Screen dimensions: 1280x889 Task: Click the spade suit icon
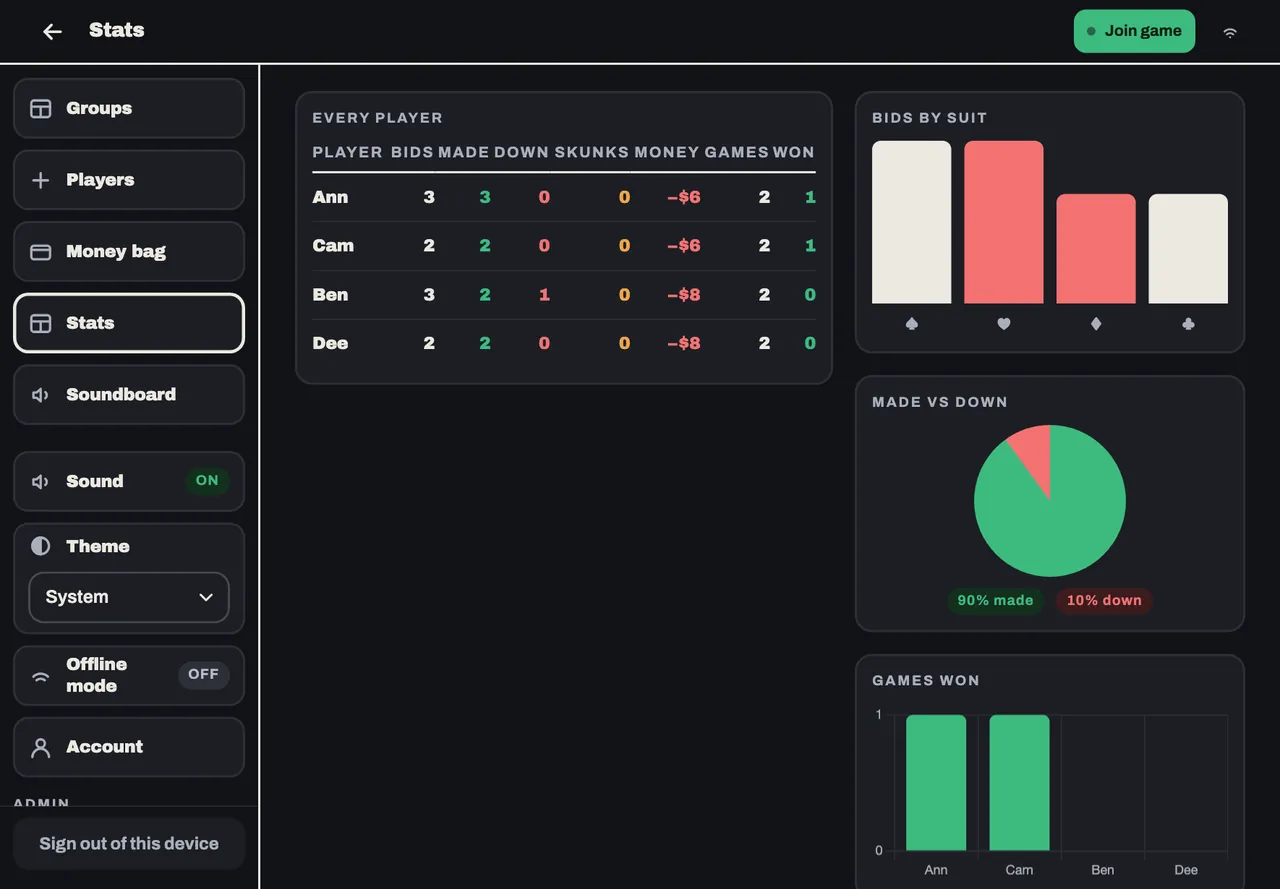pos(911,324)
